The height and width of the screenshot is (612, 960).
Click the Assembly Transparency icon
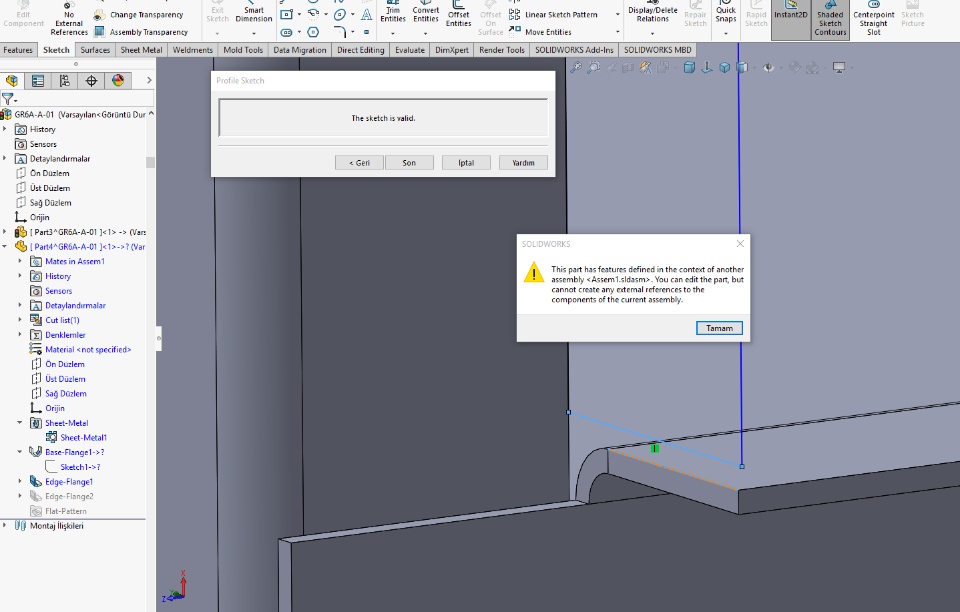click(x=99, y=32)
